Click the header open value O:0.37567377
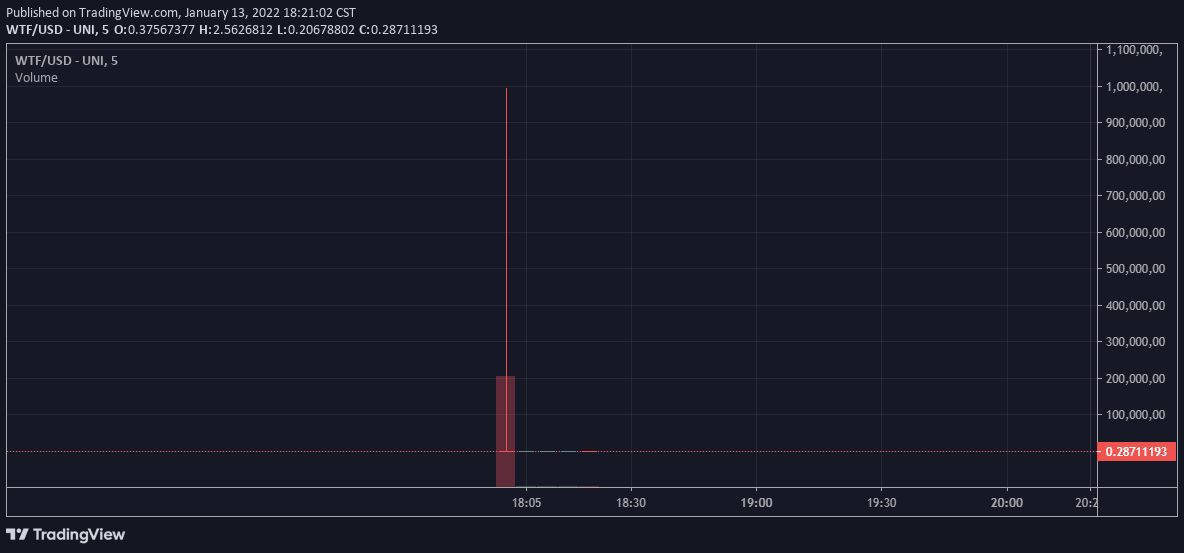Screen dimensions: 1184x553 155,29
